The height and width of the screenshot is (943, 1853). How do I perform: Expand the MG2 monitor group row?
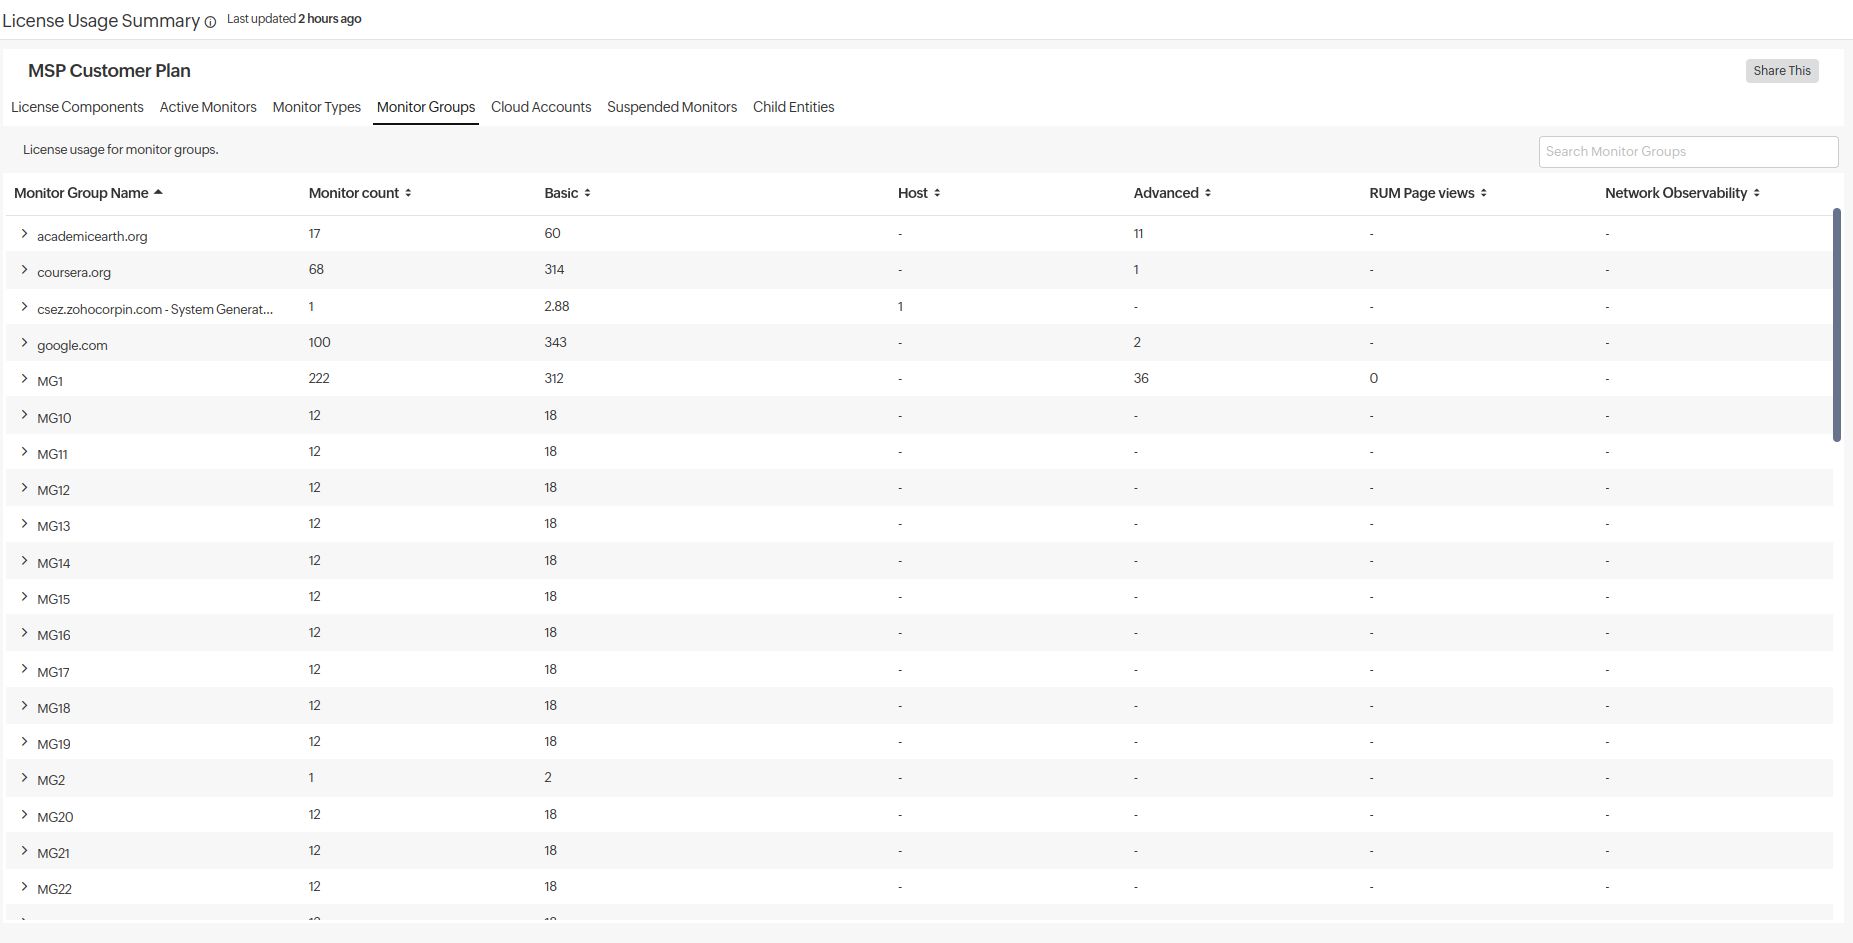pos(24,778)
